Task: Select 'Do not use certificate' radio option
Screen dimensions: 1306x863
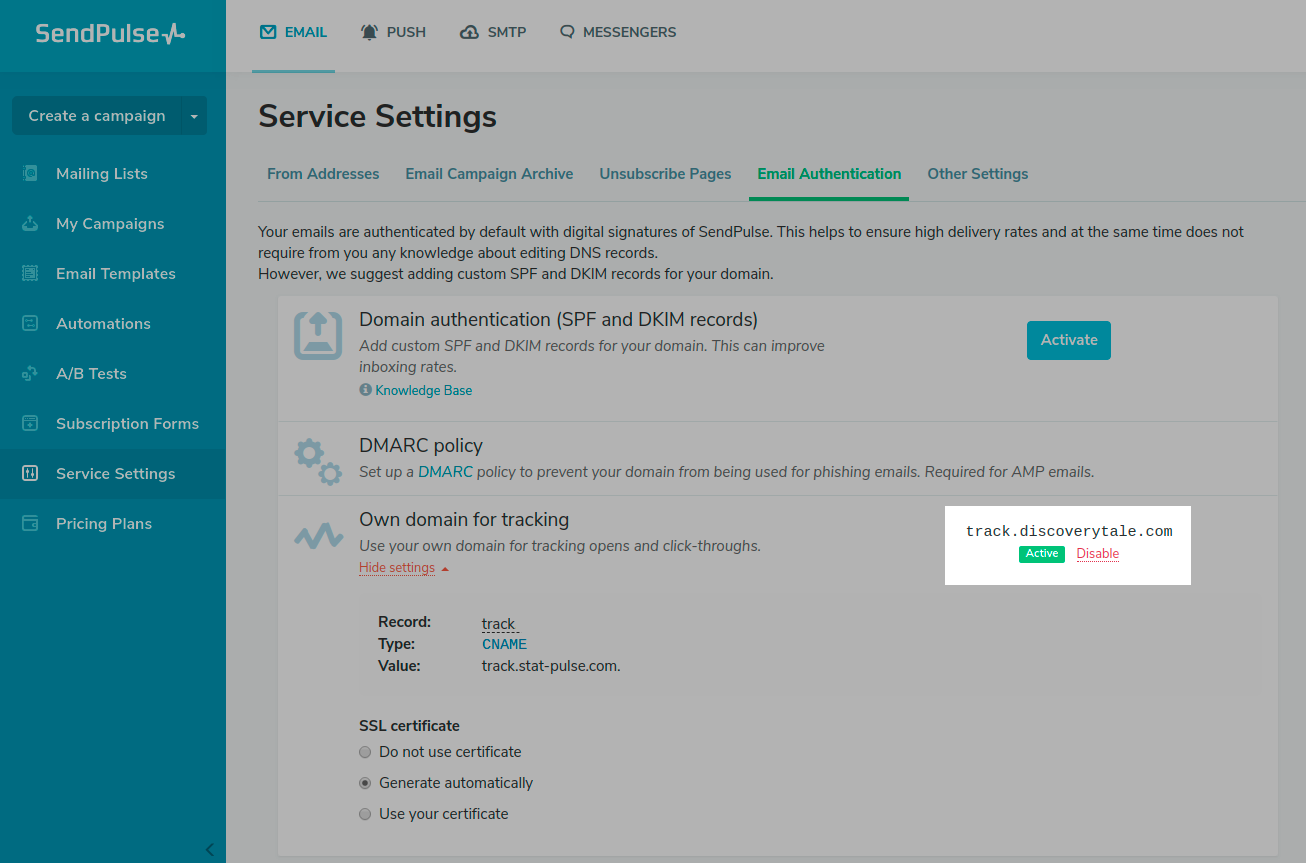Action: (365, 752)
